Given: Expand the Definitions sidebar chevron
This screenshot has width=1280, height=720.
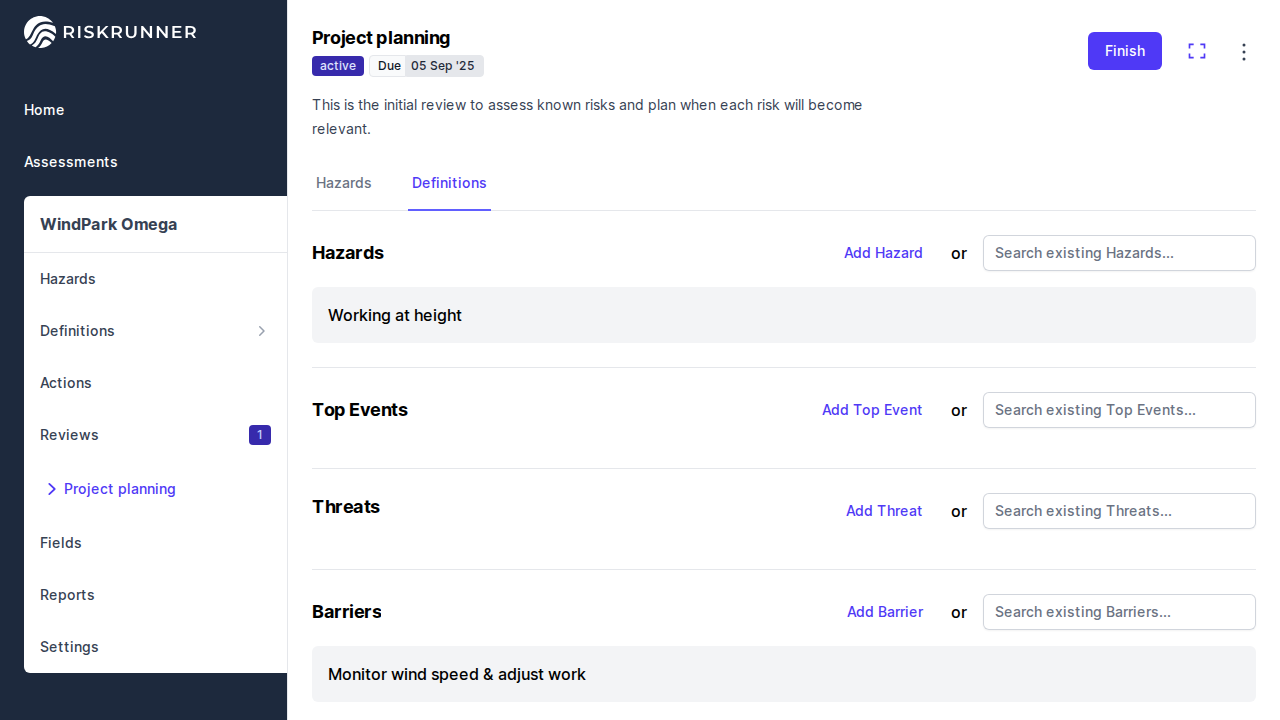Looking at the screenshot, I should pos(262,331).
